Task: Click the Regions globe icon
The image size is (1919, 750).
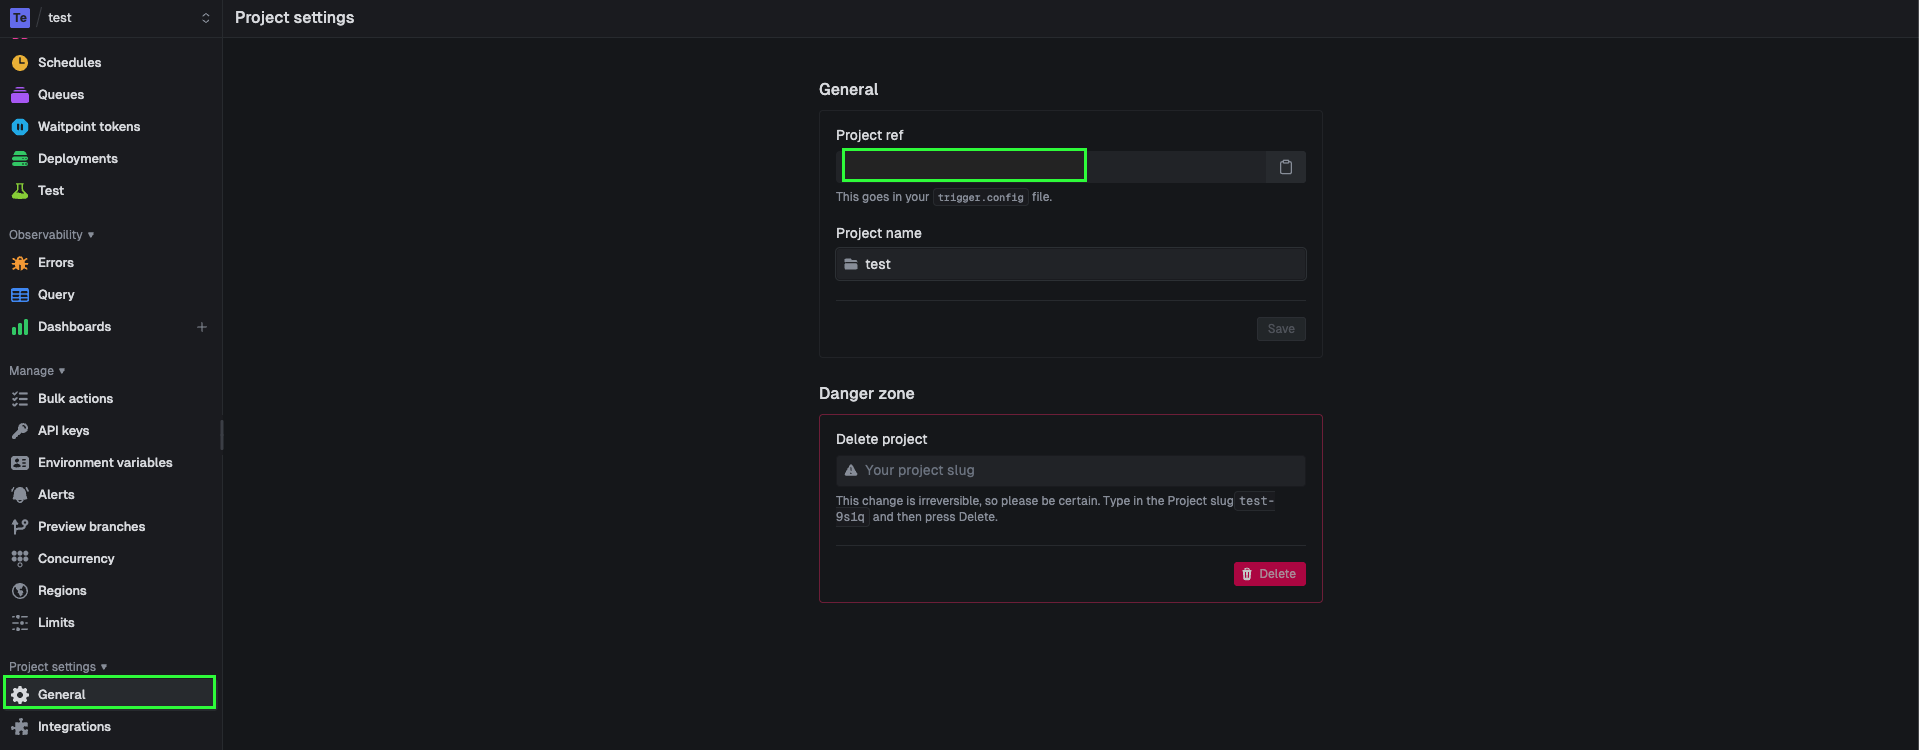Action: pos(20,591)
